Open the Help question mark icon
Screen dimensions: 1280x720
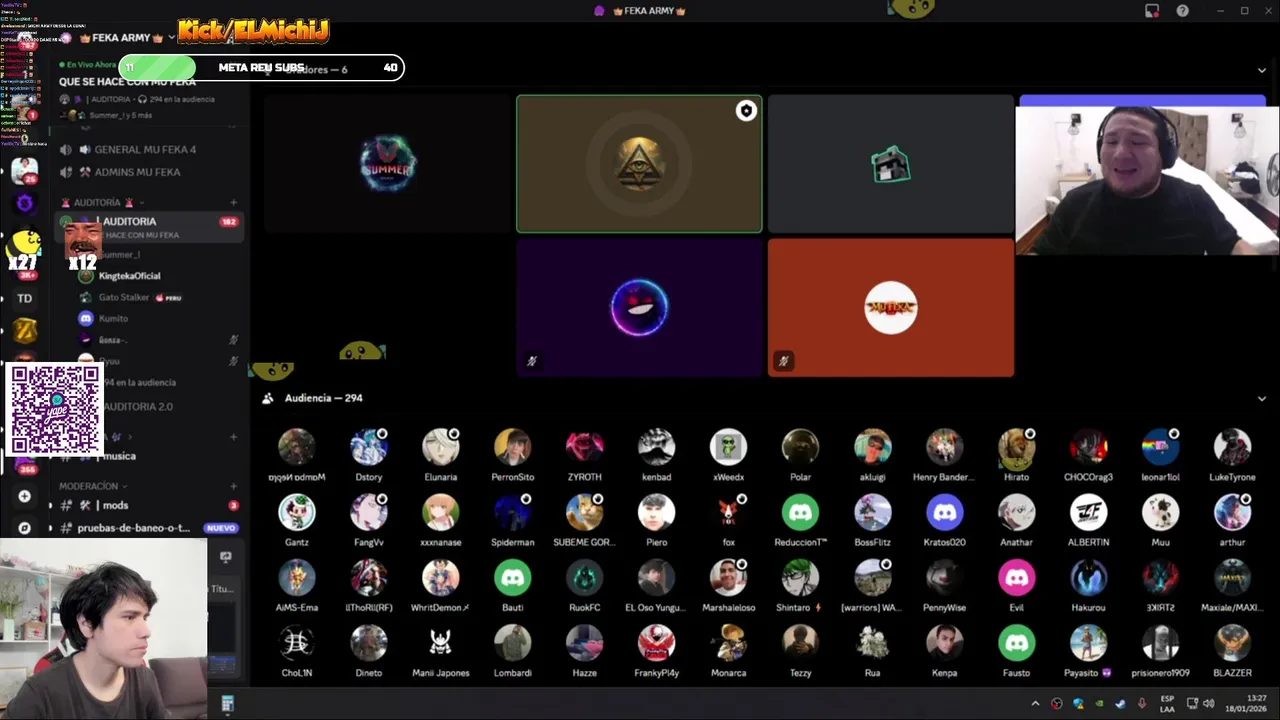coord(1183,11)
